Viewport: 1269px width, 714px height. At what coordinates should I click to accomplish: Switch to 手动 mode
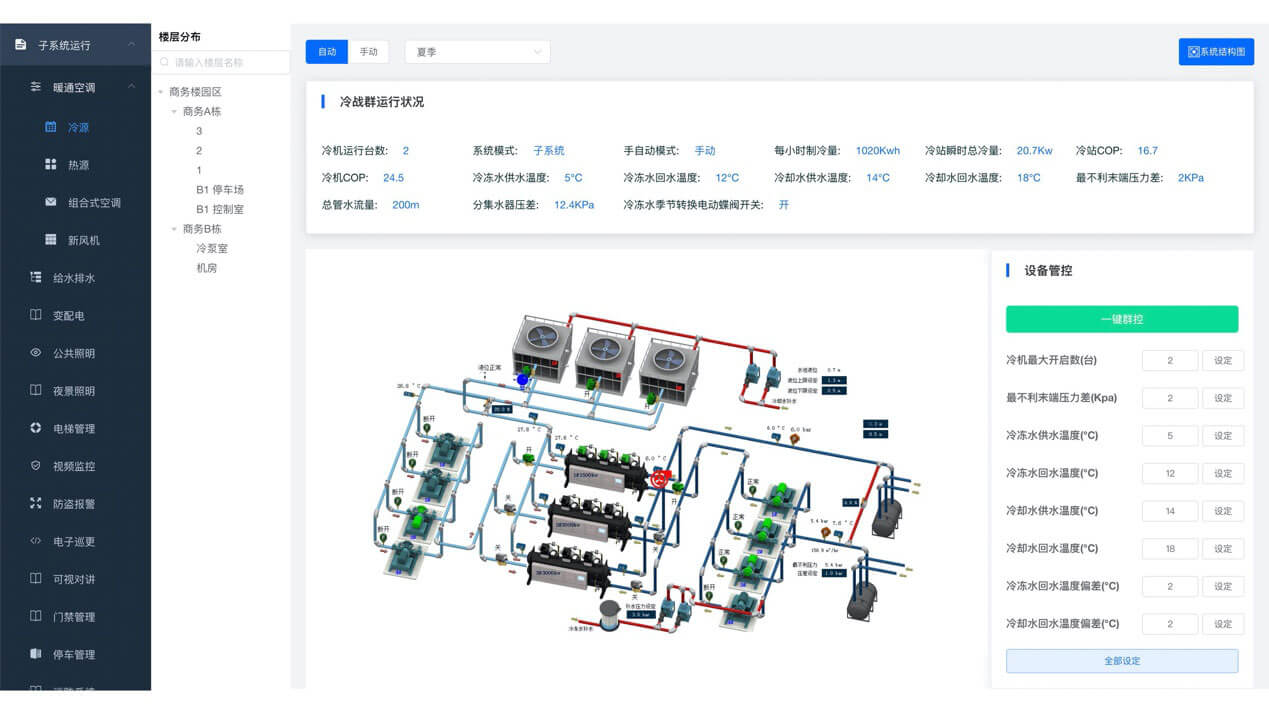tap(369, 52)
